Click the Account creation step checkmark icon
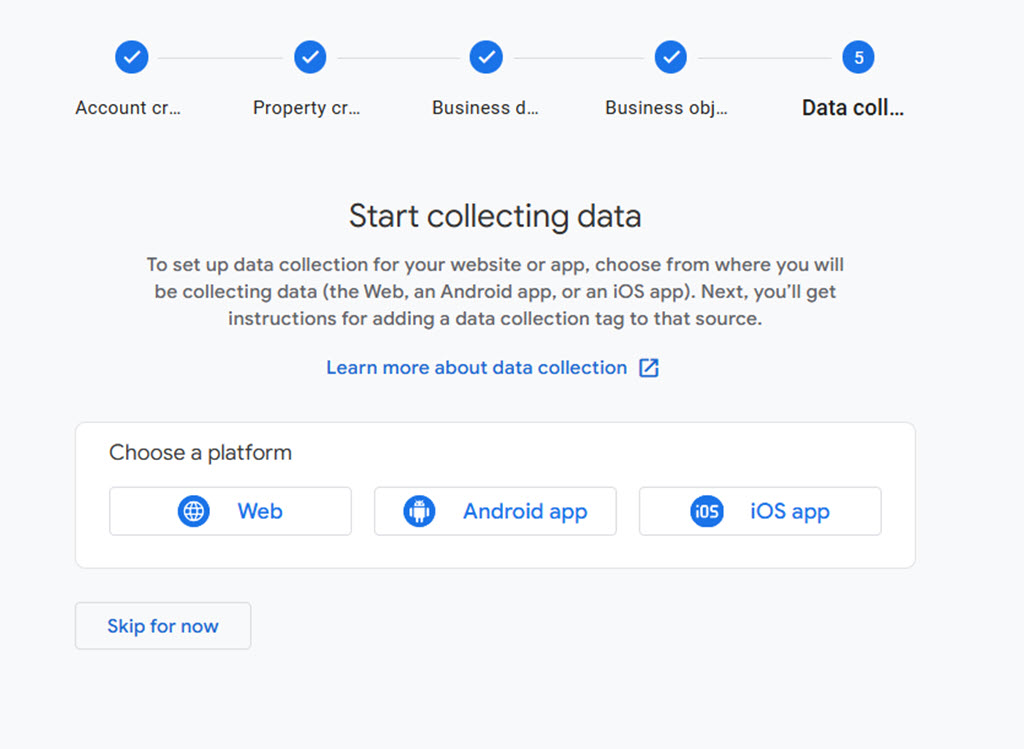This screenshot has width=1024, height=749. tap(132, 57)
